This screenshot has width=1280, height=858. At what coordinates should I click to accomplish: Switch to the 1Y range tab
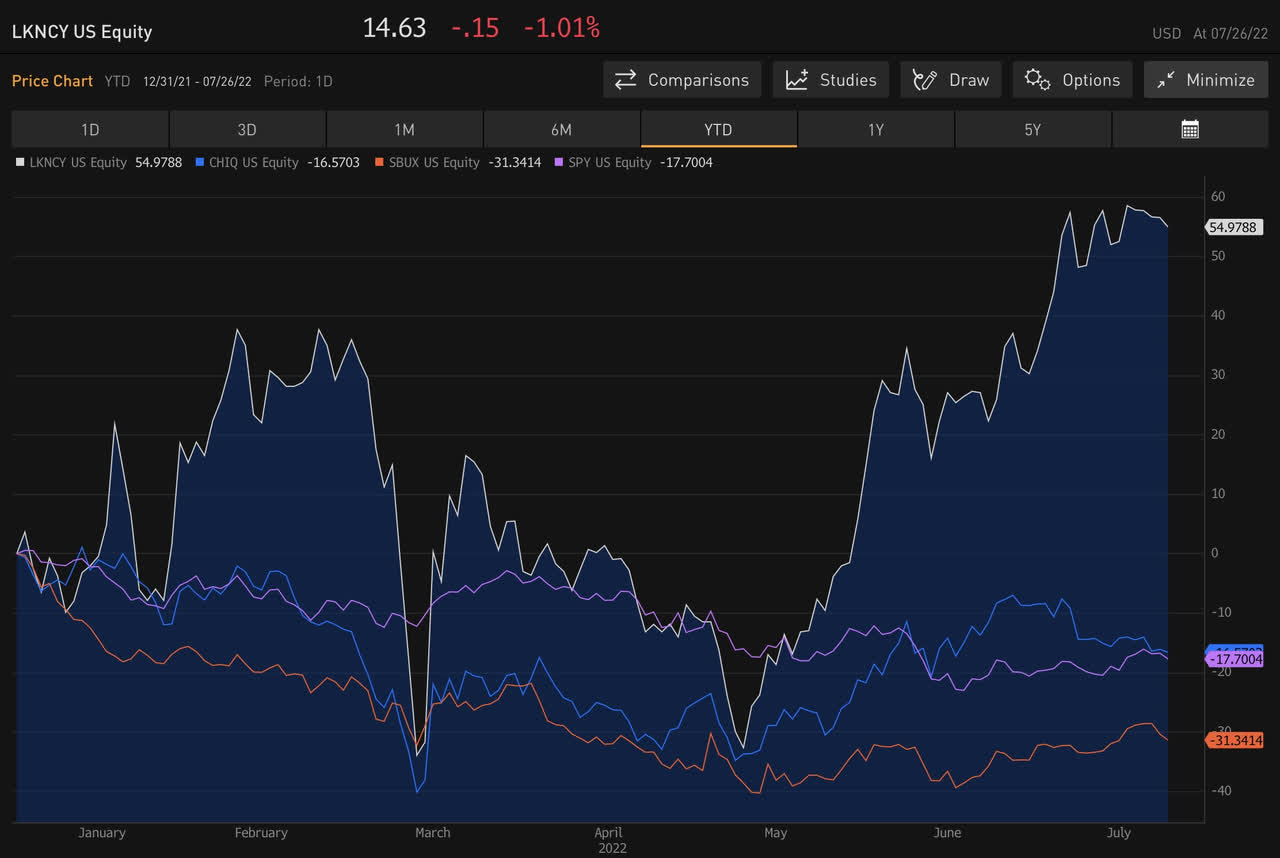876,129
